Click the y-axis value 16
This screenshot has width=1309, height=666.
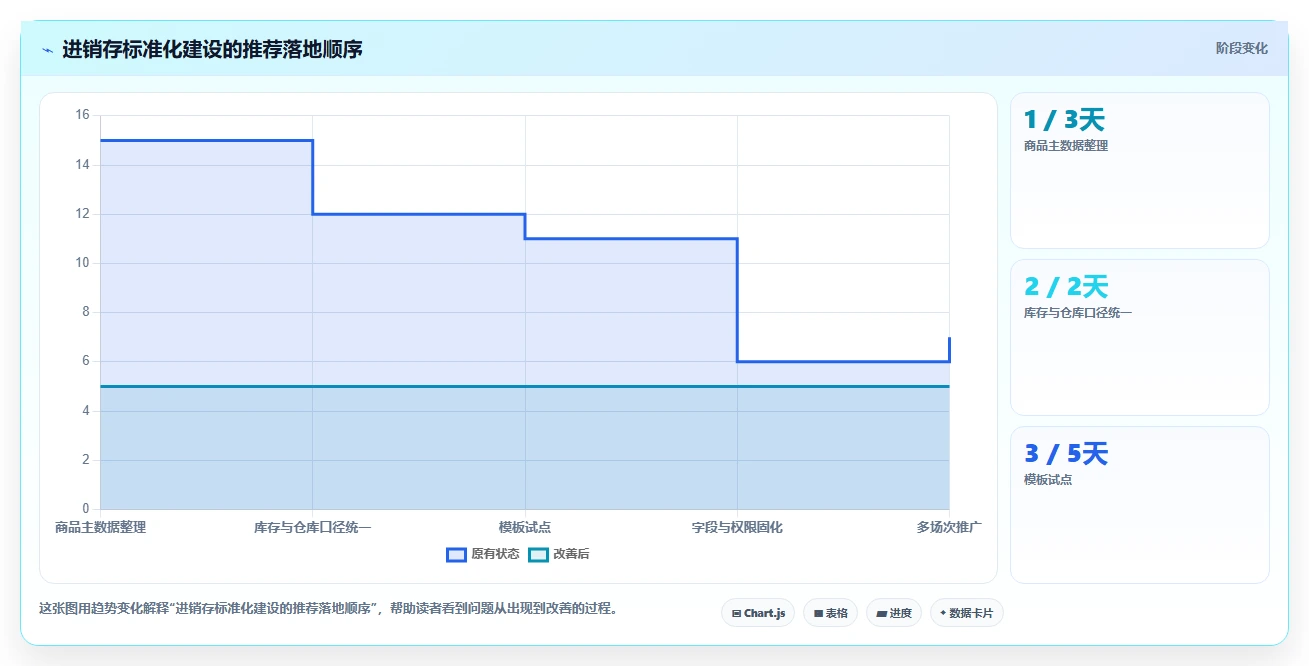tap(82, 115)
